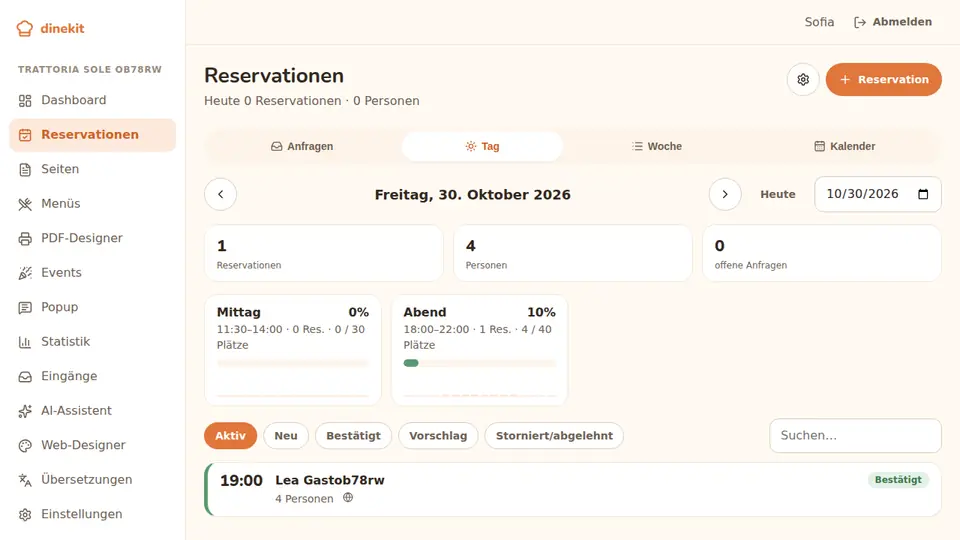Screen dimensions: 960x540
Task: Click the Suchen search field
Action: click(x=855, y=436)
